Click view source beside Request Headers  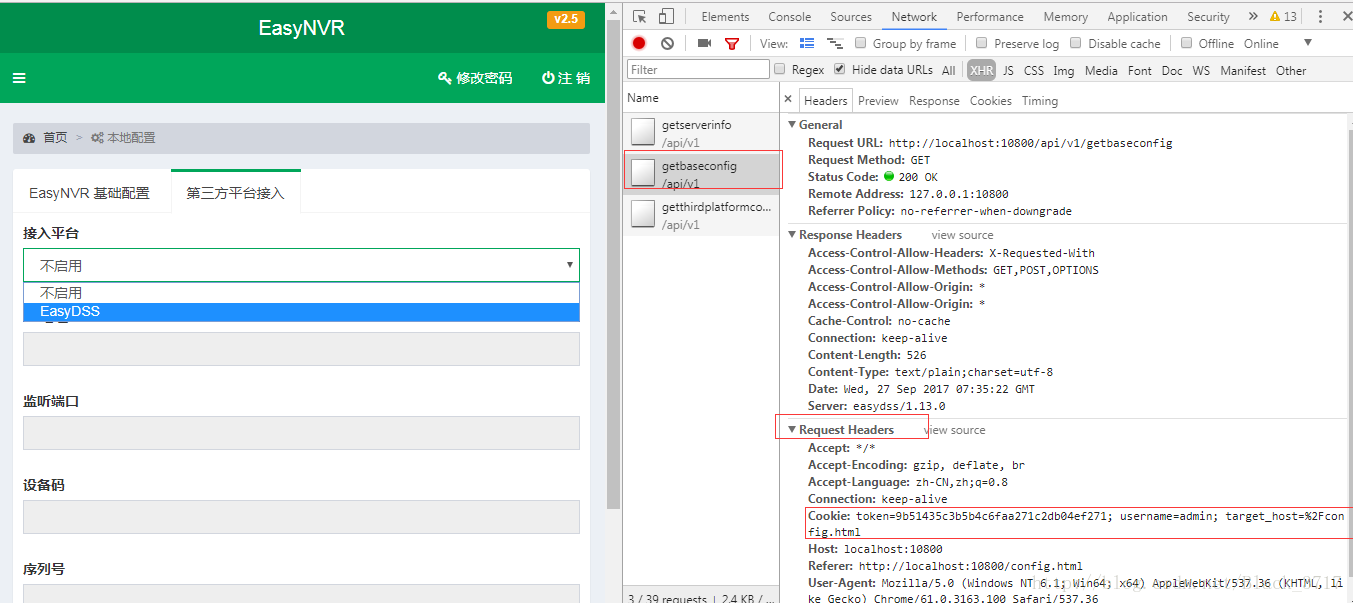point(954,430)
